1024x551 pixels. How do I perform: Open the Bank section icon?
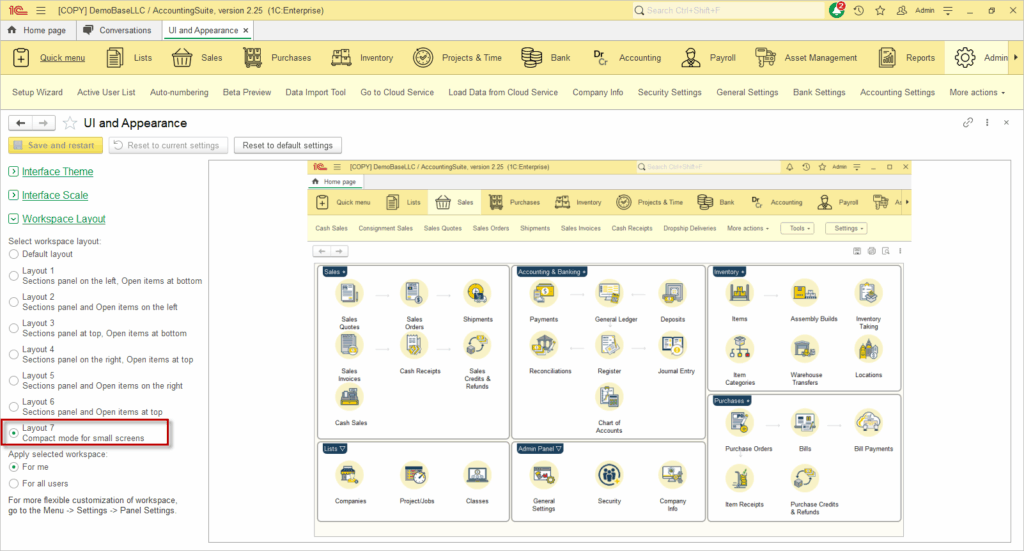point(532,57)
